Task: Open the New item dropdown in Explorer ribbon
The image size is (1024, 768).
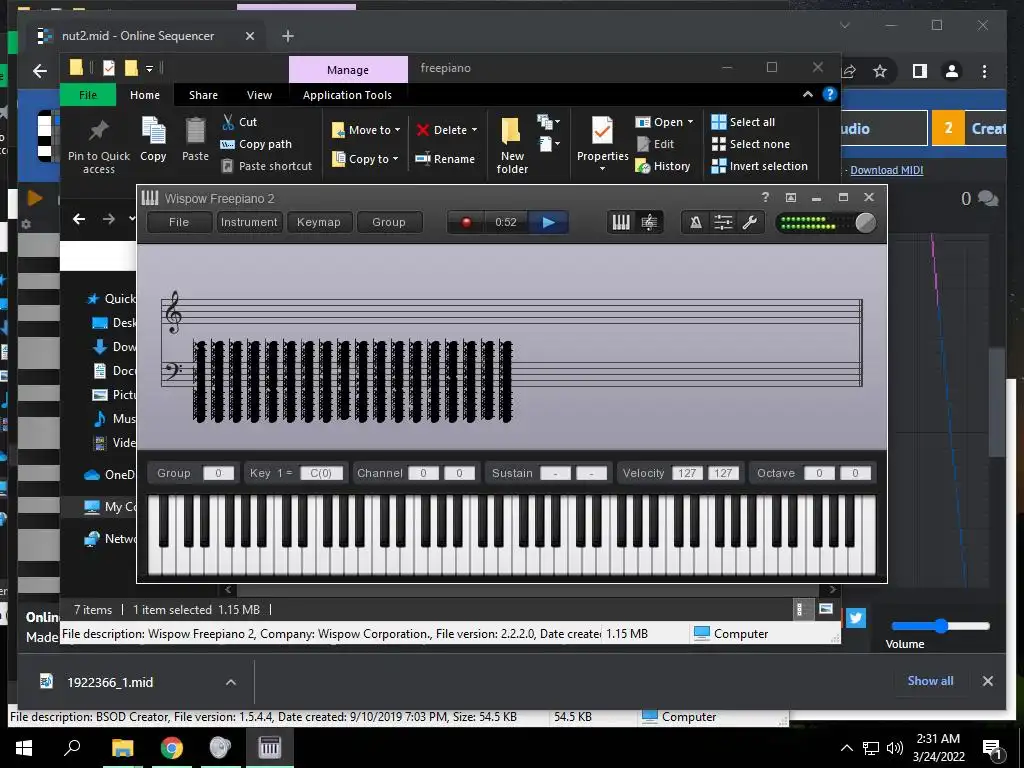Action: click(549, 122)
